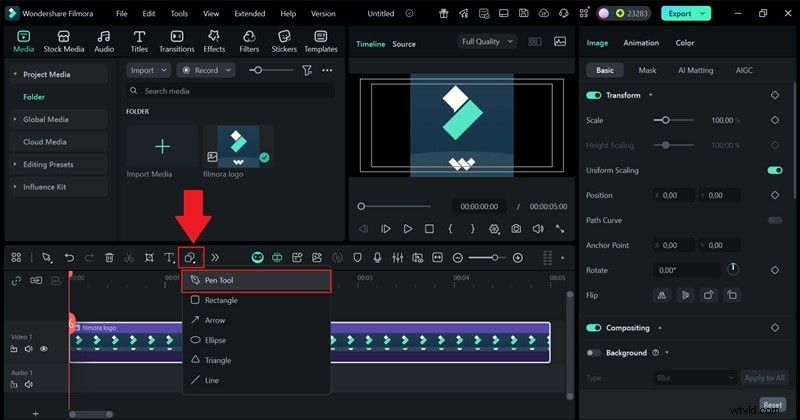This screenshot has width=800, height=420.
Task: Select Ellipse from shape menu
Action: tap(257, 340)
